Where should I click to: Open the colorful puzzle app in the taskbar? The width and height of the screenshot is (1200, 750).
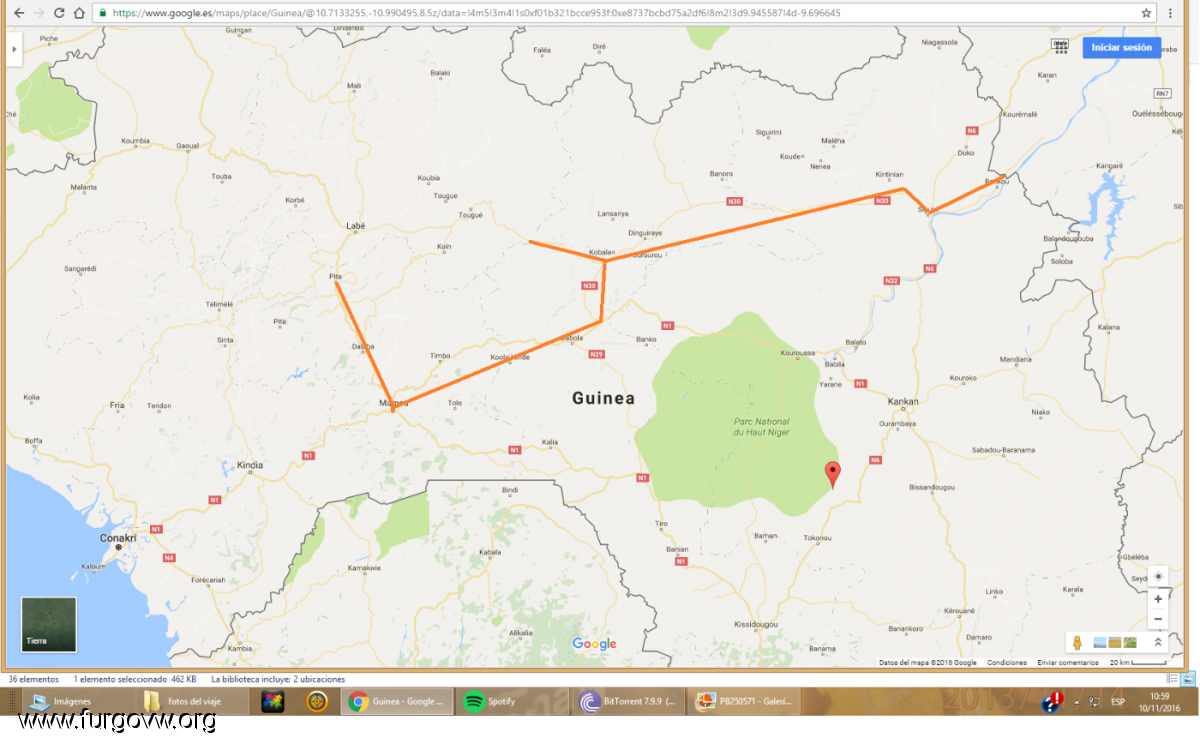pos(273,701)
